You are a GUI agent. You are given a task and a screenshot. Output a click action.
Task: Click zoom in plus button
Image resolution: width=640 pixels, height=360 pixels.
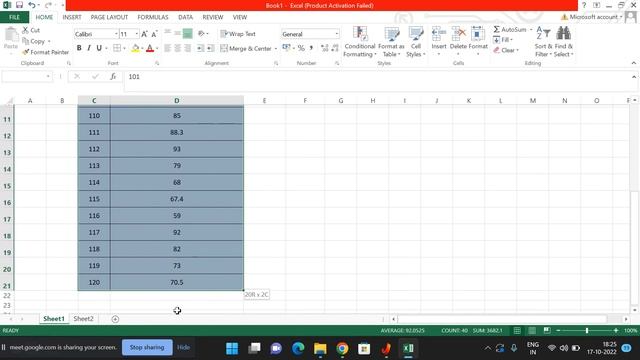pyautogui.click(x=616, y=330)
